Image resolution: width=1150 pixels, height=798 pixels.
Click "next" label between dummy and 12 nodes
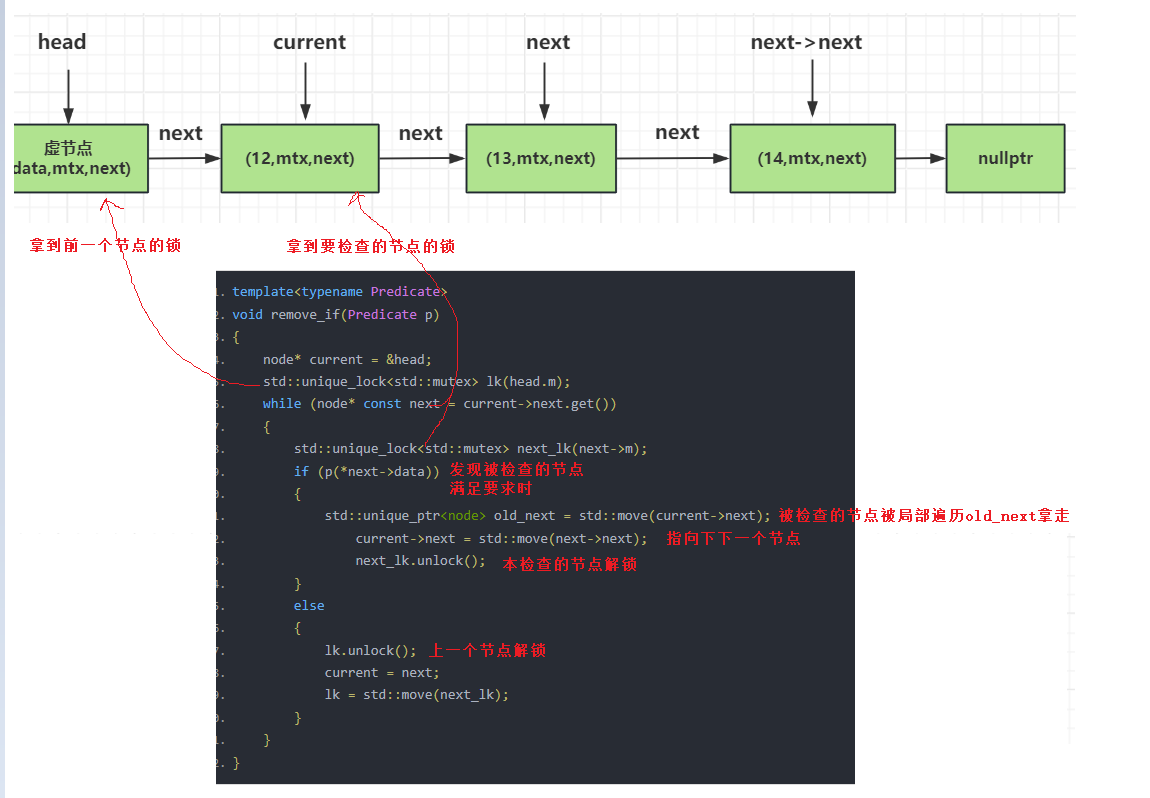[180, 133]
